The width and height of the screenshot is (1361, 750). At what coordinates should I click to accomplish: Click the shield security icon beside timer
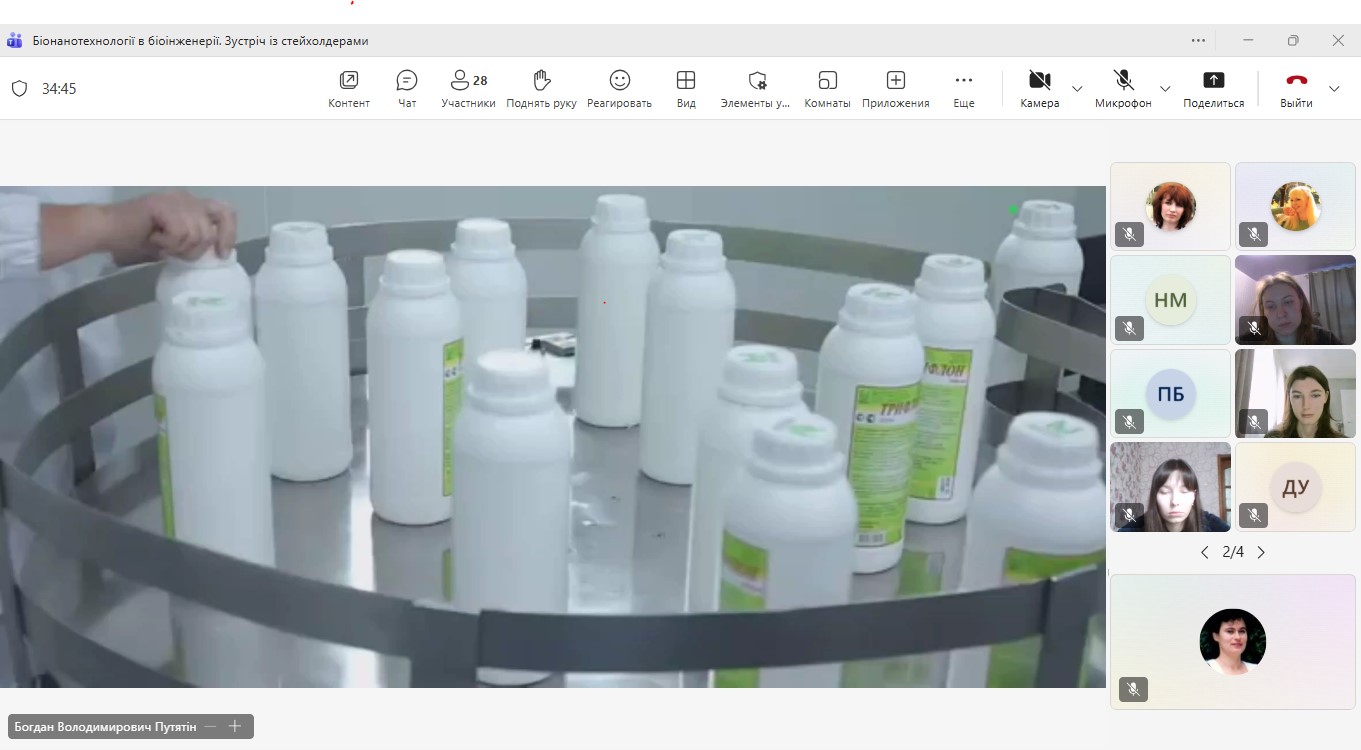19,88
